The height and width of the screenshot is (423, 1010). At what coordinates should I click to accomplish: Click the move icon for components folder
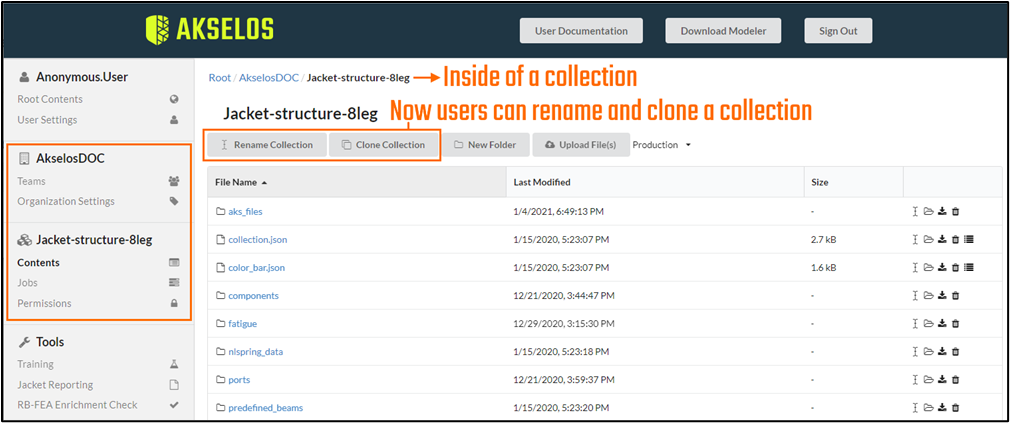pos(928,296)
